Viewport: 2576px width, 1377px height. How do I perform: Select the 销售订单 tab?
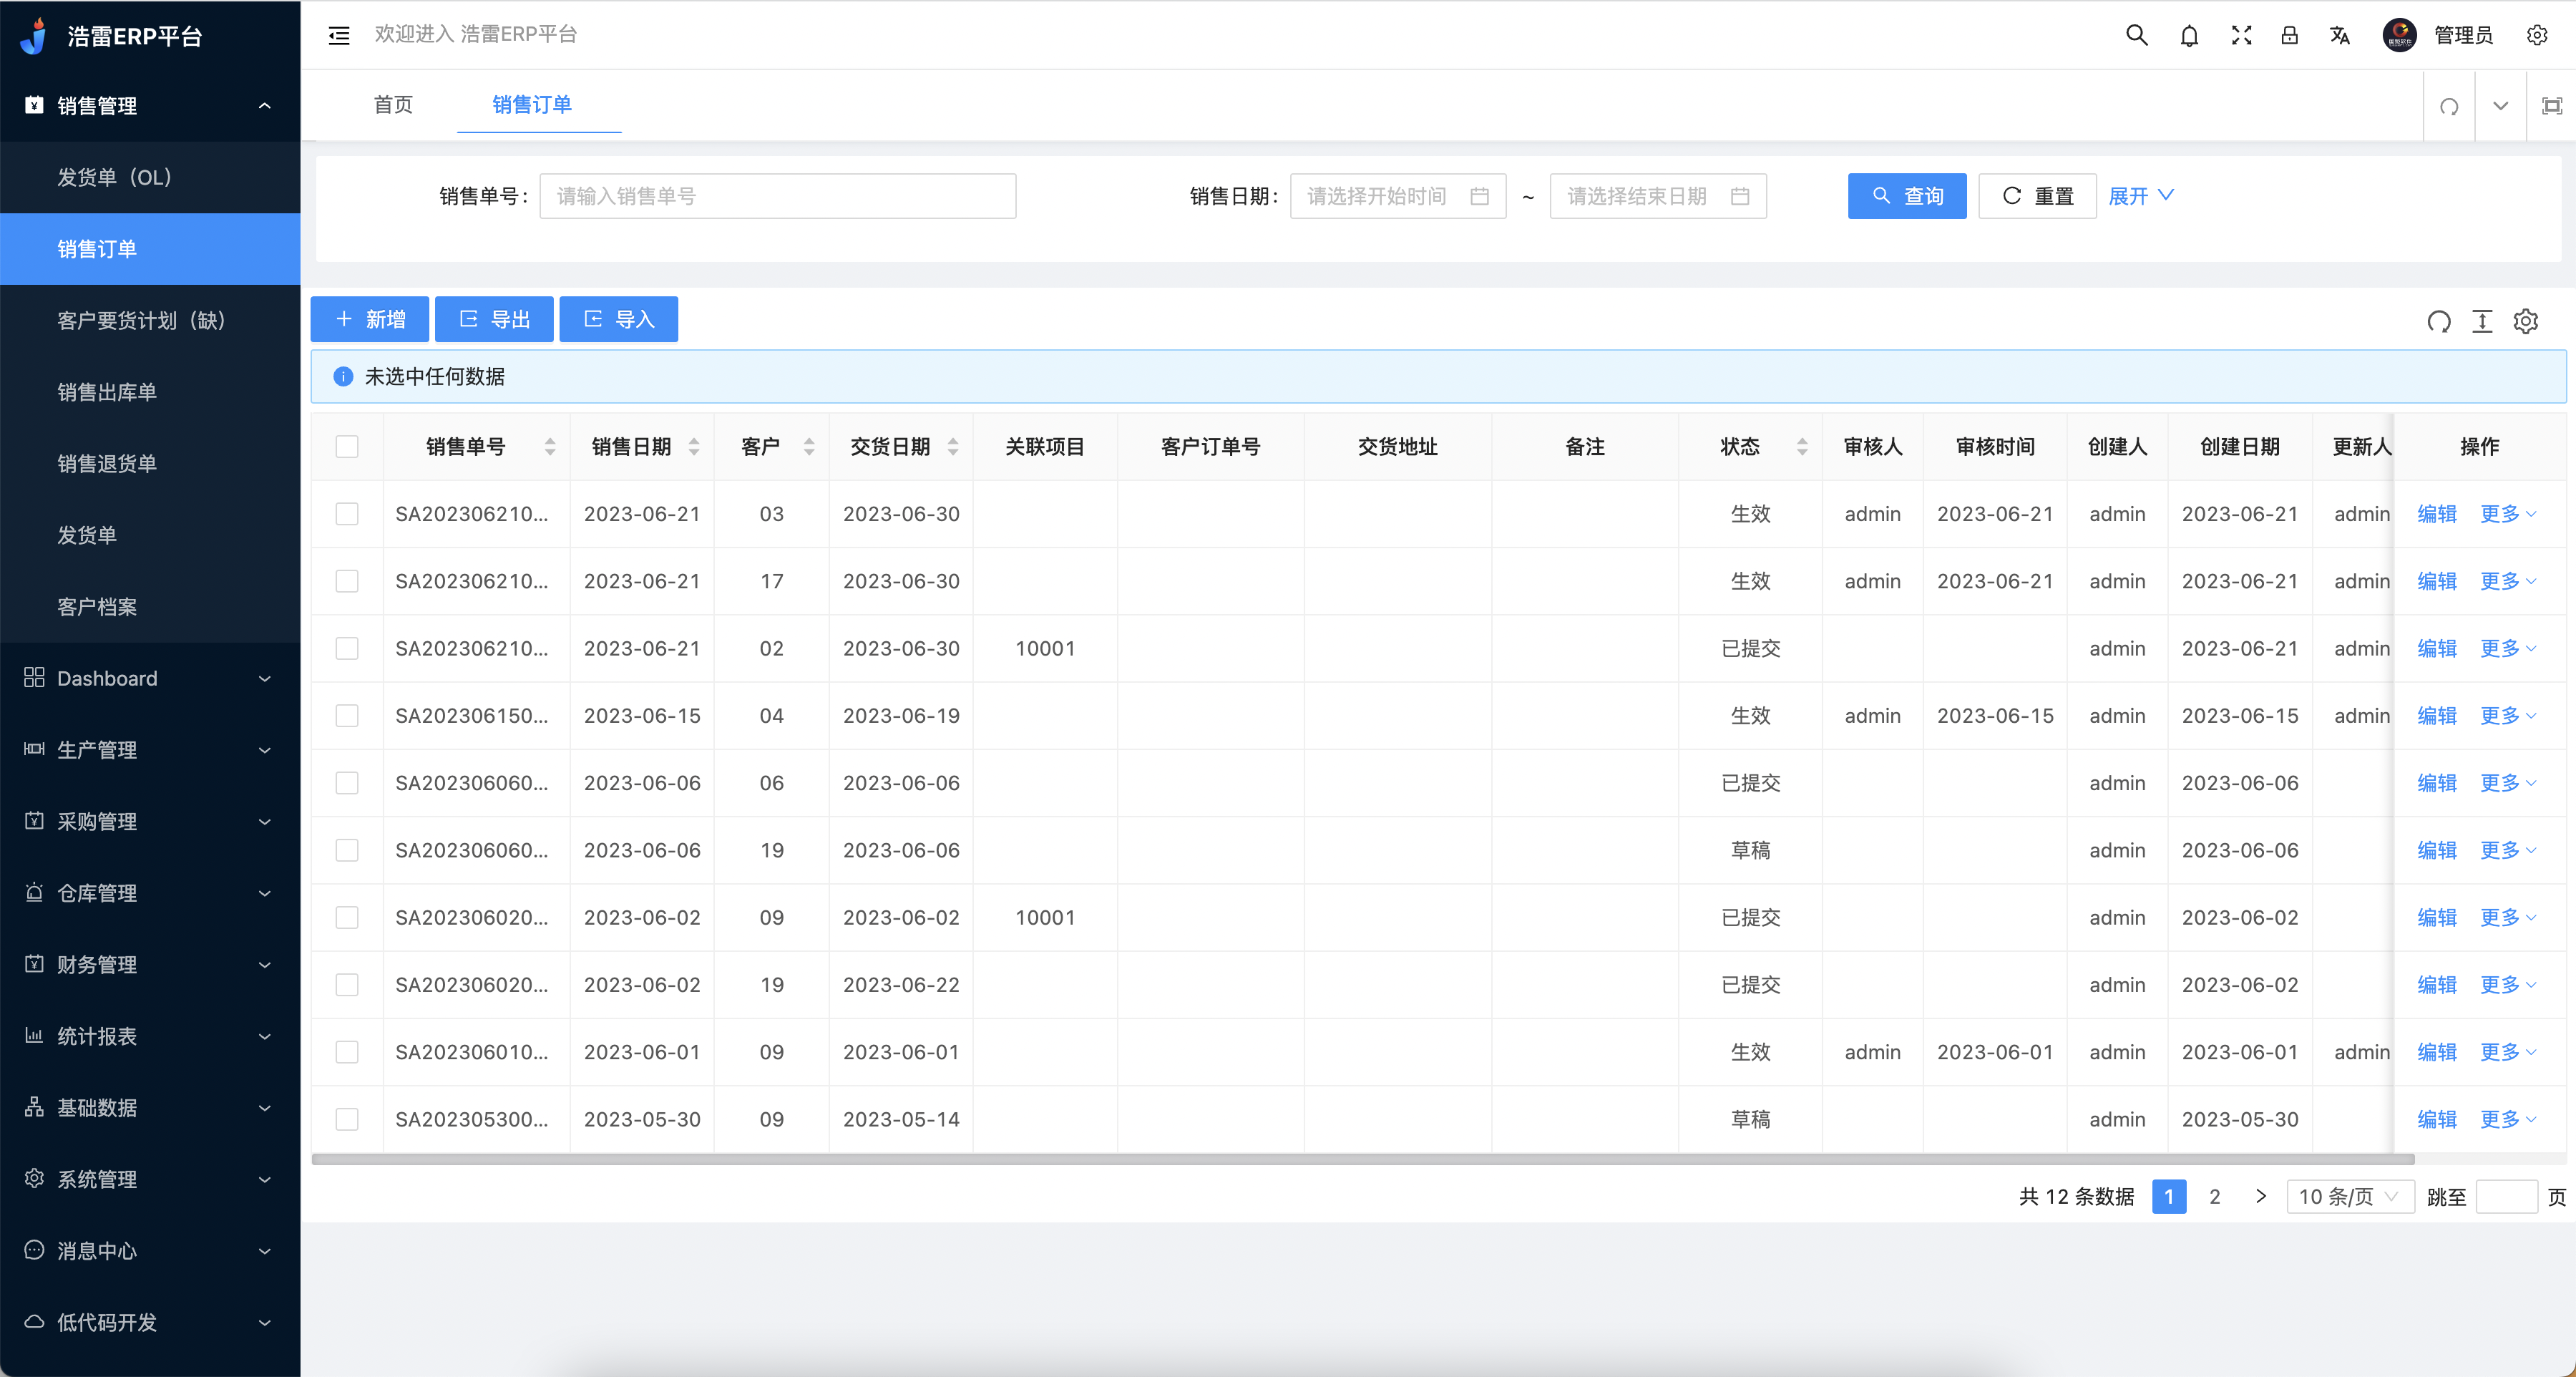(532, 105)
